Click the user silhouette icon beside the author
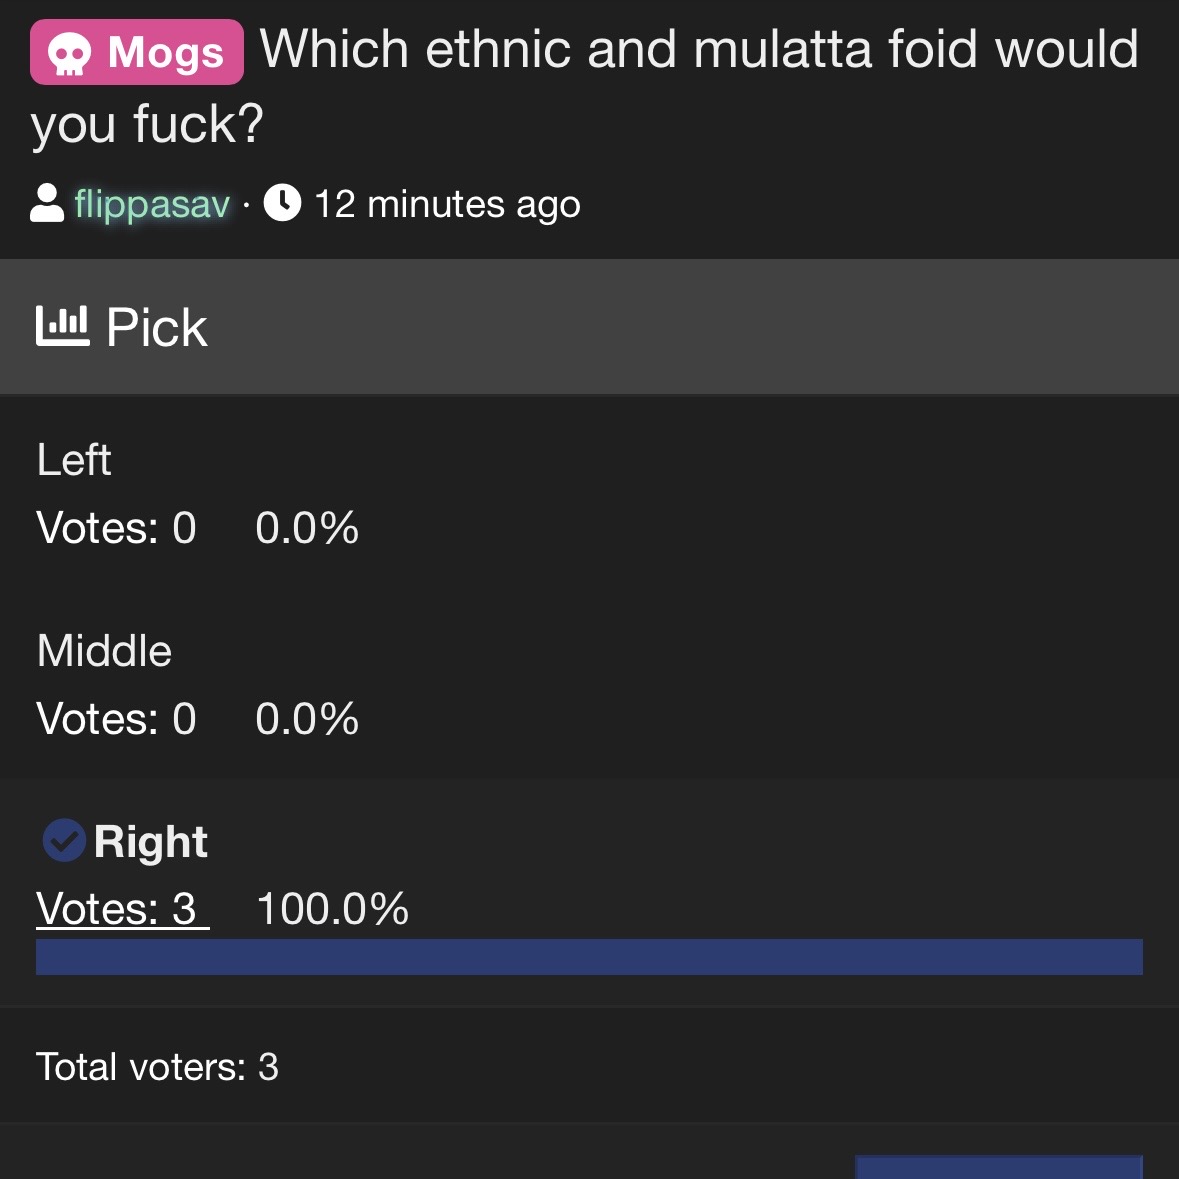 coord(47,203)
